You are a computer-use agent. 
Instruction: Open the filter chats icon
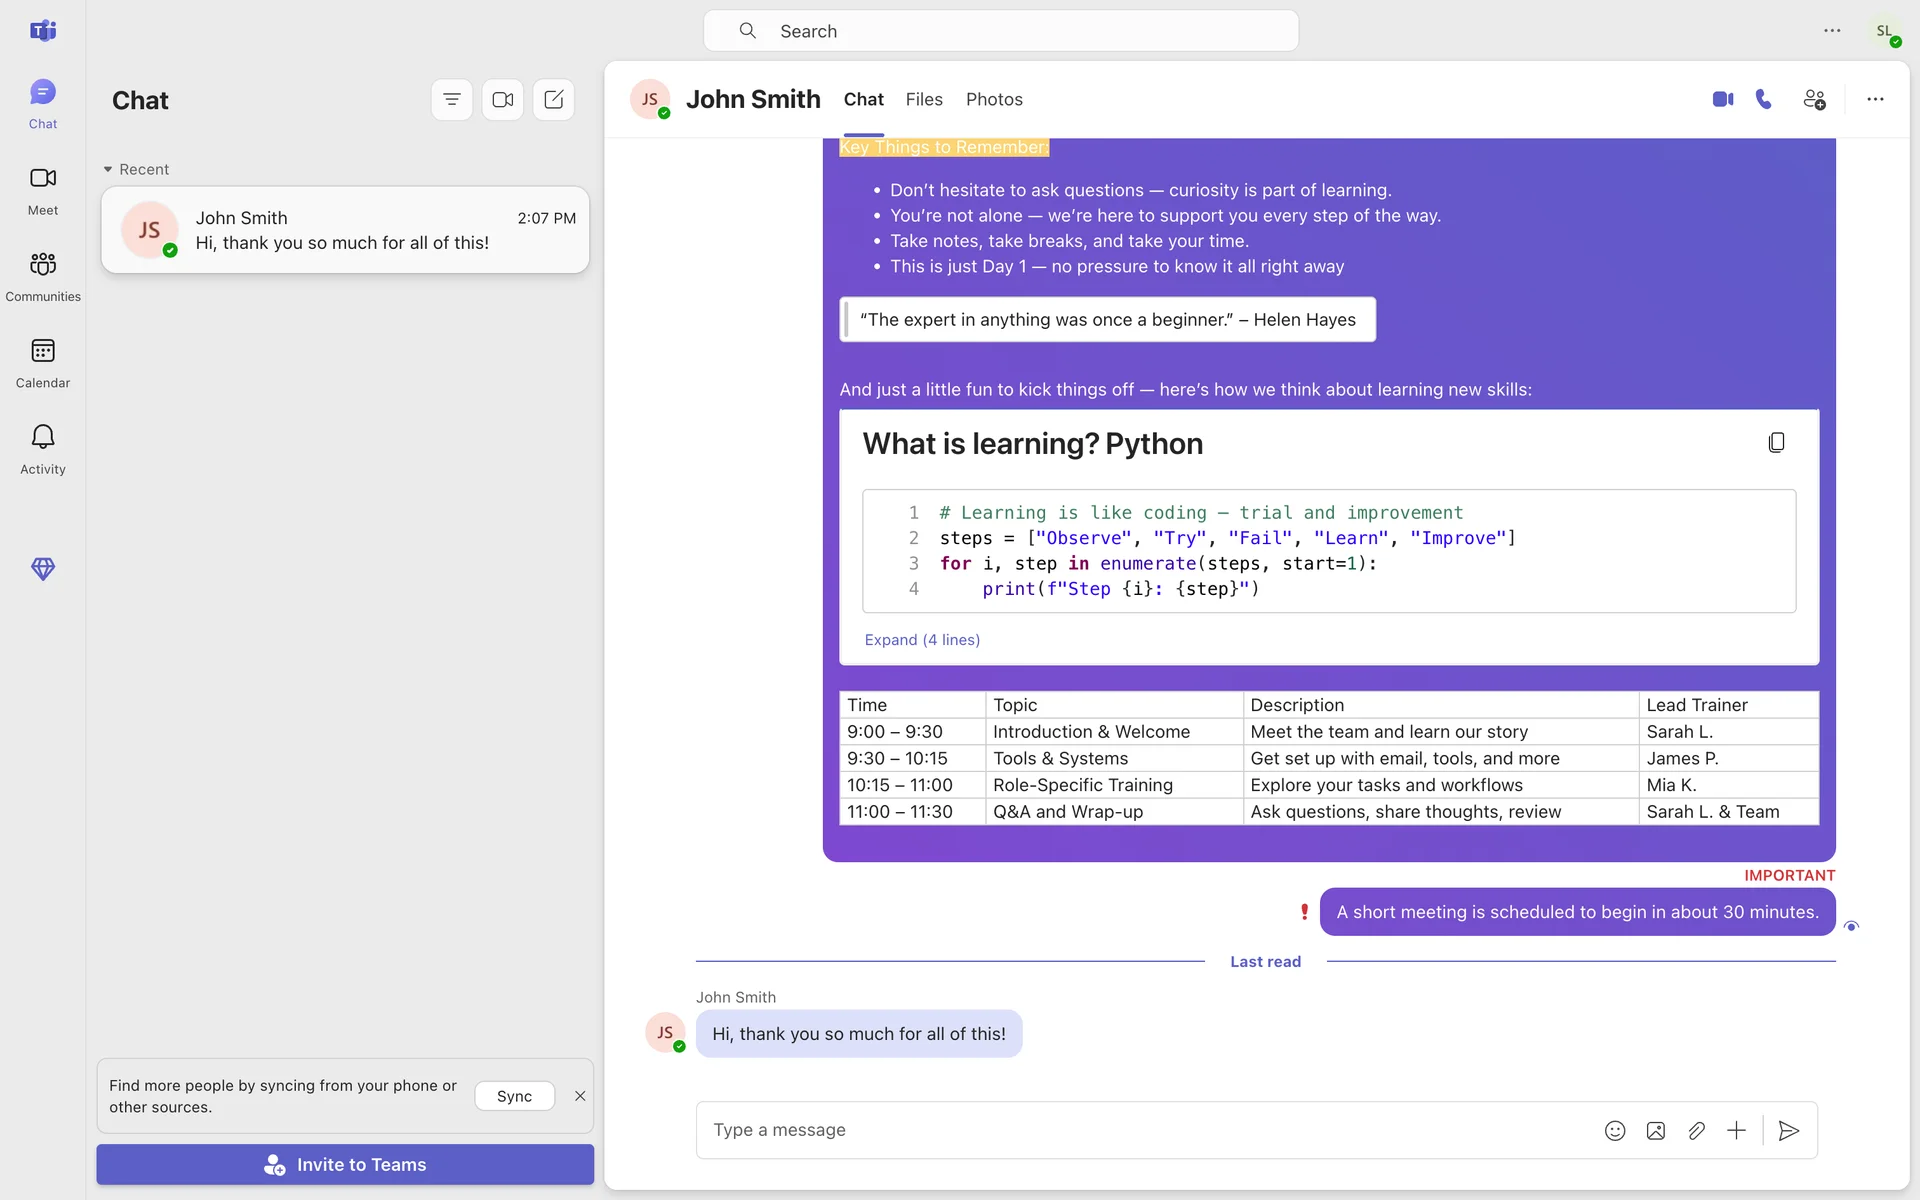point(452,99)
